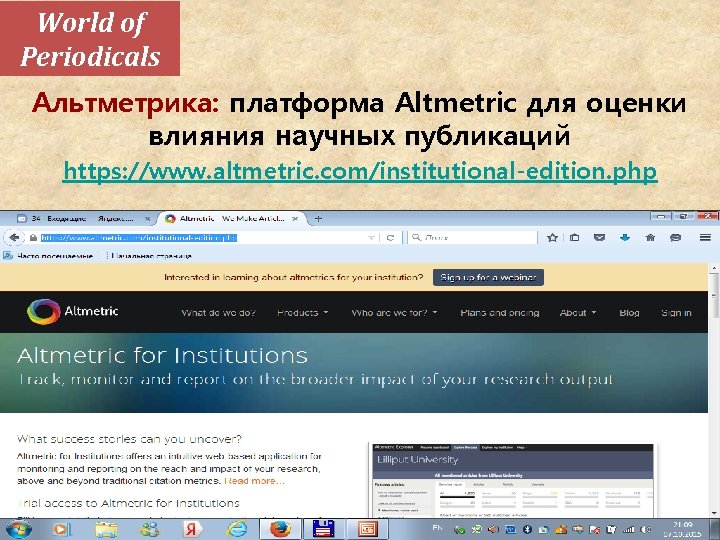Viewport: 720px width, 540px height.
Task: Open the Hello chat bubble icon
Action: pyautogui.click(x=675, y=237)
